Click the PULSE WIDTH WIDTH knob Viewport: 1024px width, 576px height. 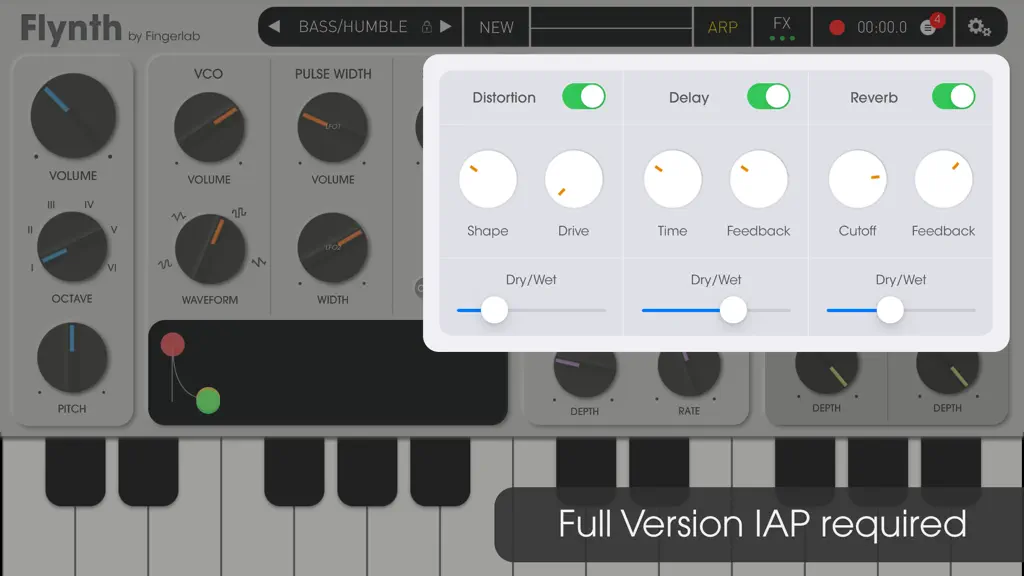(332, 248)
